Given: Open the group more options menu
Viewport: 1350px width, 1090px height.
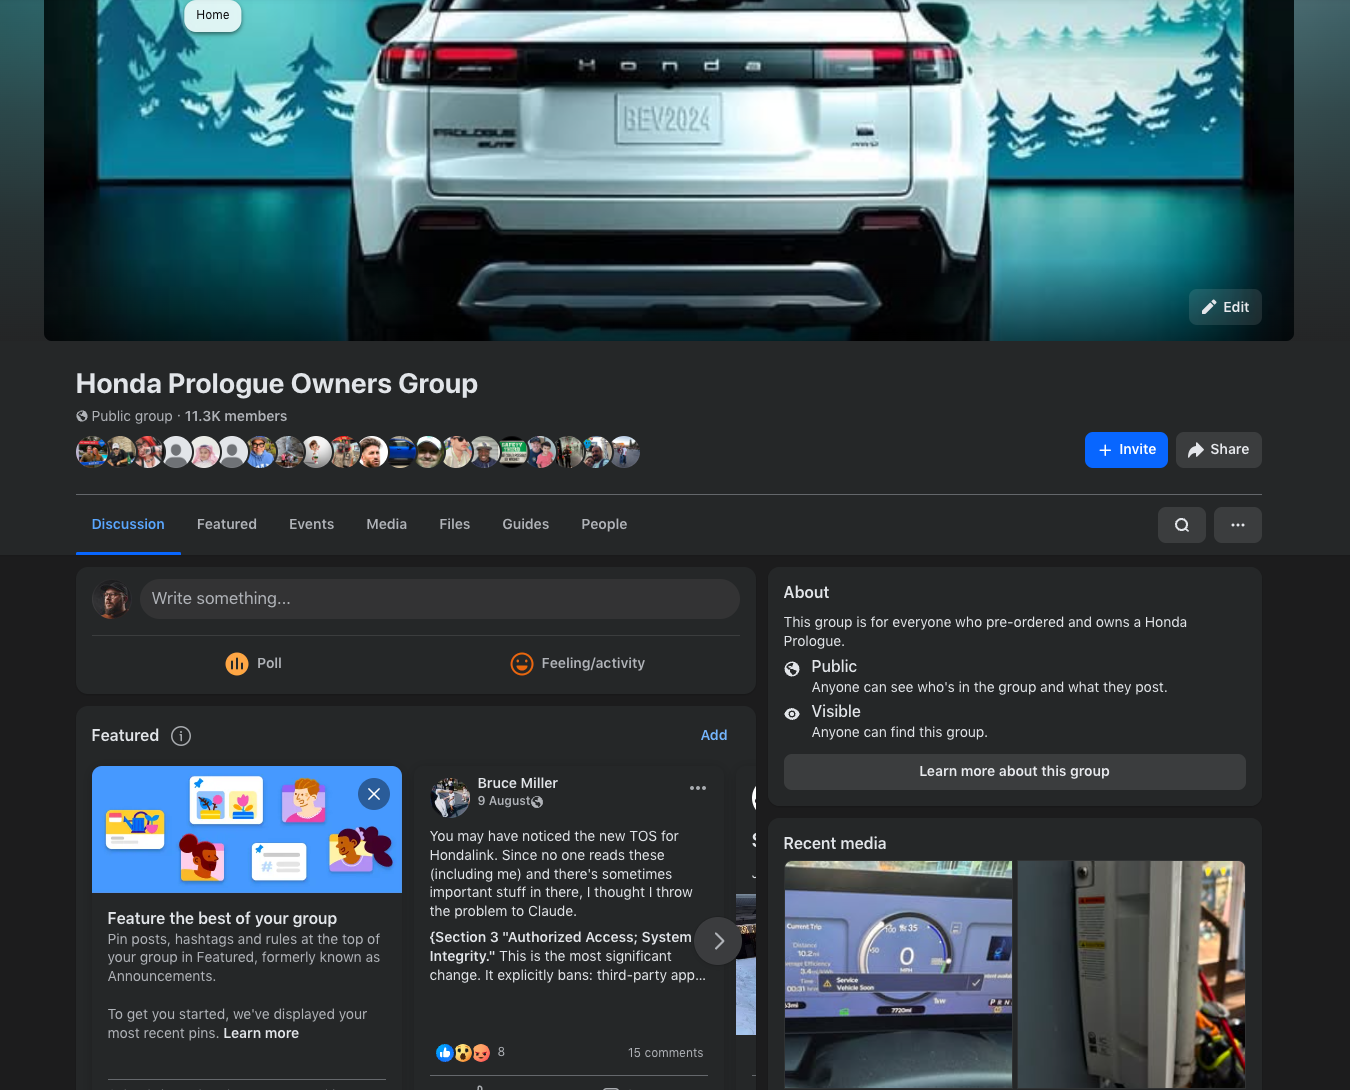Looking at the screenshot, I should [1237, 525].
